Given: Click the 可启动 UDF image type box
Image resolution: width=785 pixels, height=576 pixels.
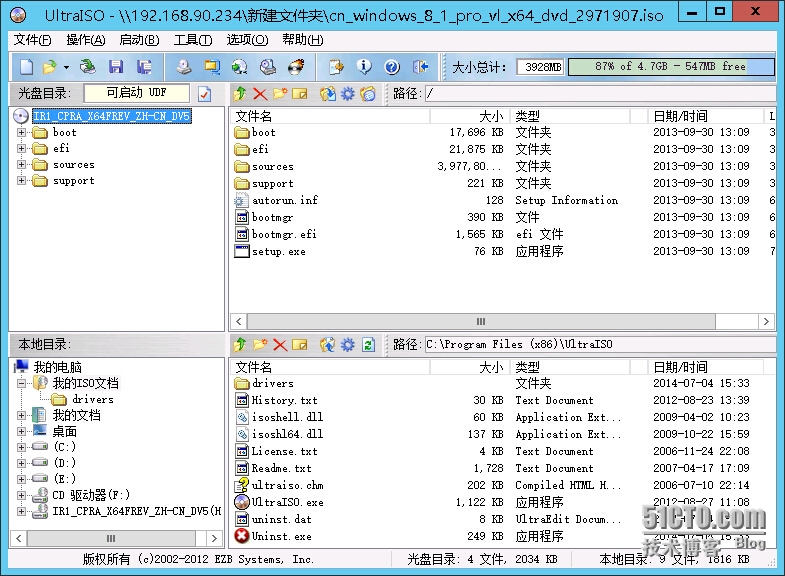Looking at the screenshot, I should pyautogui.click(x=137, y=93).
